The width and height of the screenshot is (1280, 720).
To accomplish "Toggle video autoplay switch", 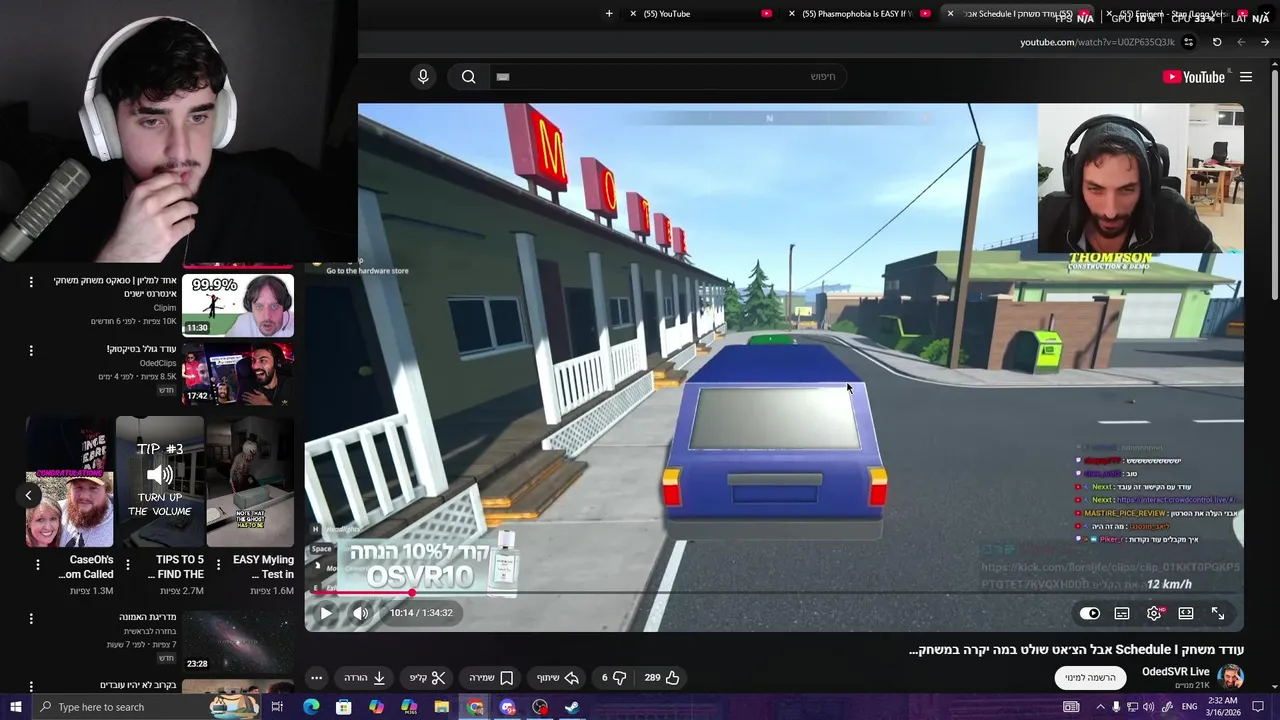I will tap(1090, 613).
